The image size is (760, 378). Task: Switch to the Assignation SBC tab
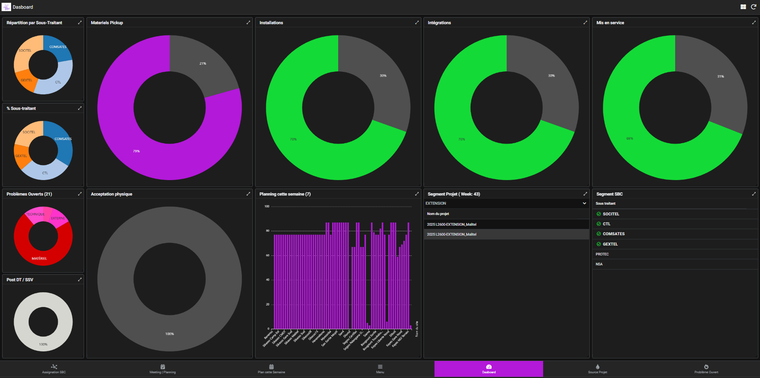click(54, 369)
